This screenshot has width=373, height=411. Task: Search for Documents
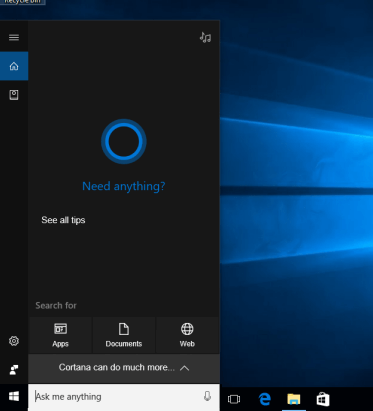(x=124, y=335)
